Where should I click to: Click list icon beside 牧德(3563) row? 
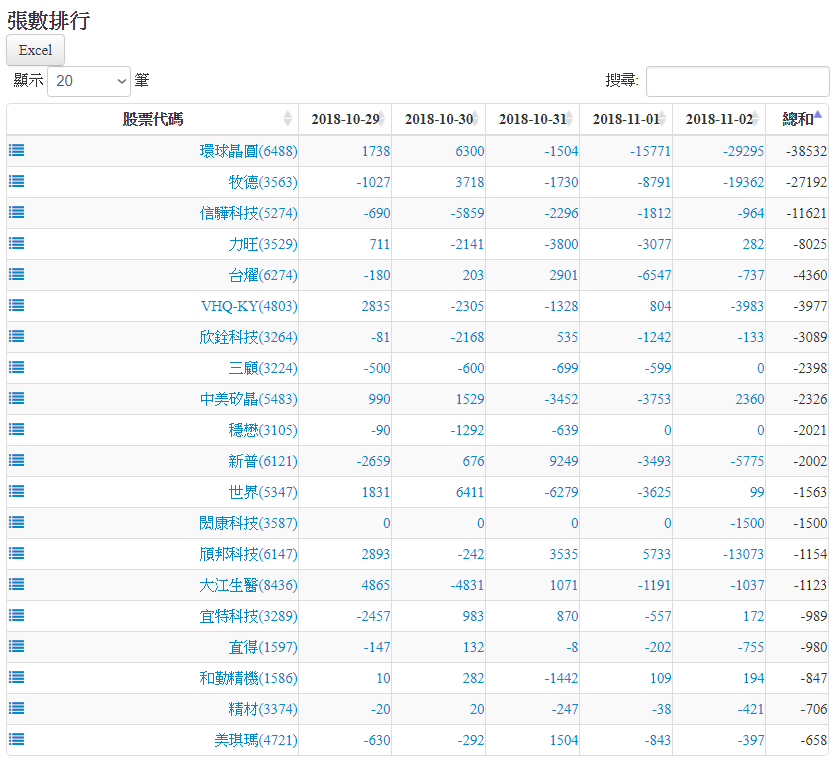[x=17, y=181]
